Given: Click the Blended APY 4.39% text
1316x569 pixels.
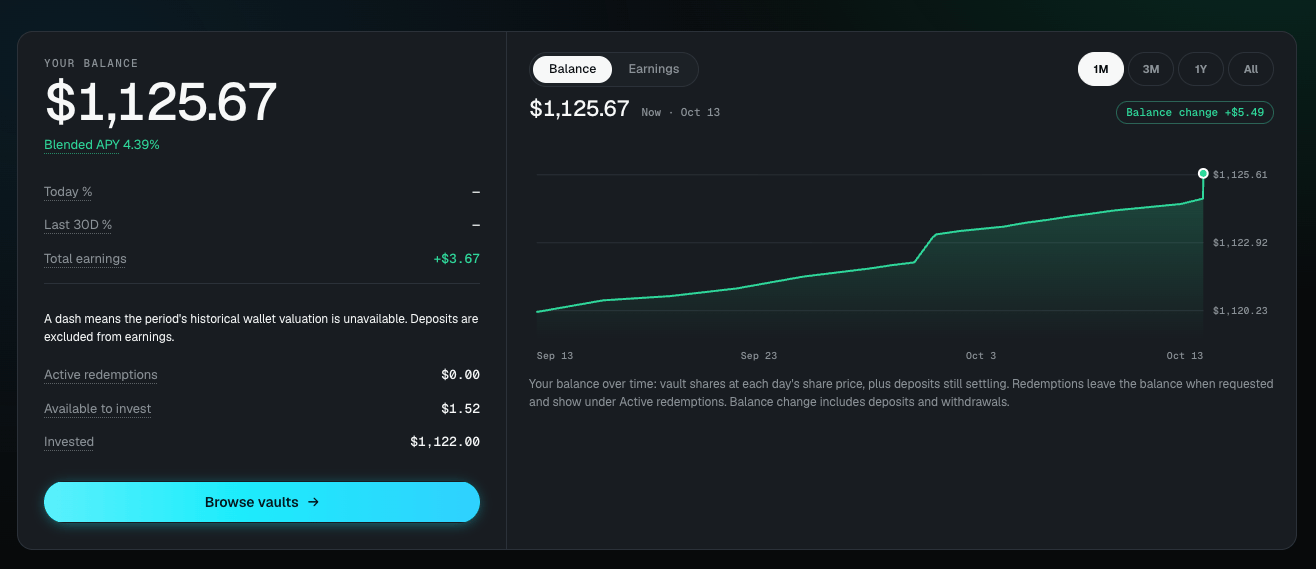Looking at the screenshot, I should [102, 145].
